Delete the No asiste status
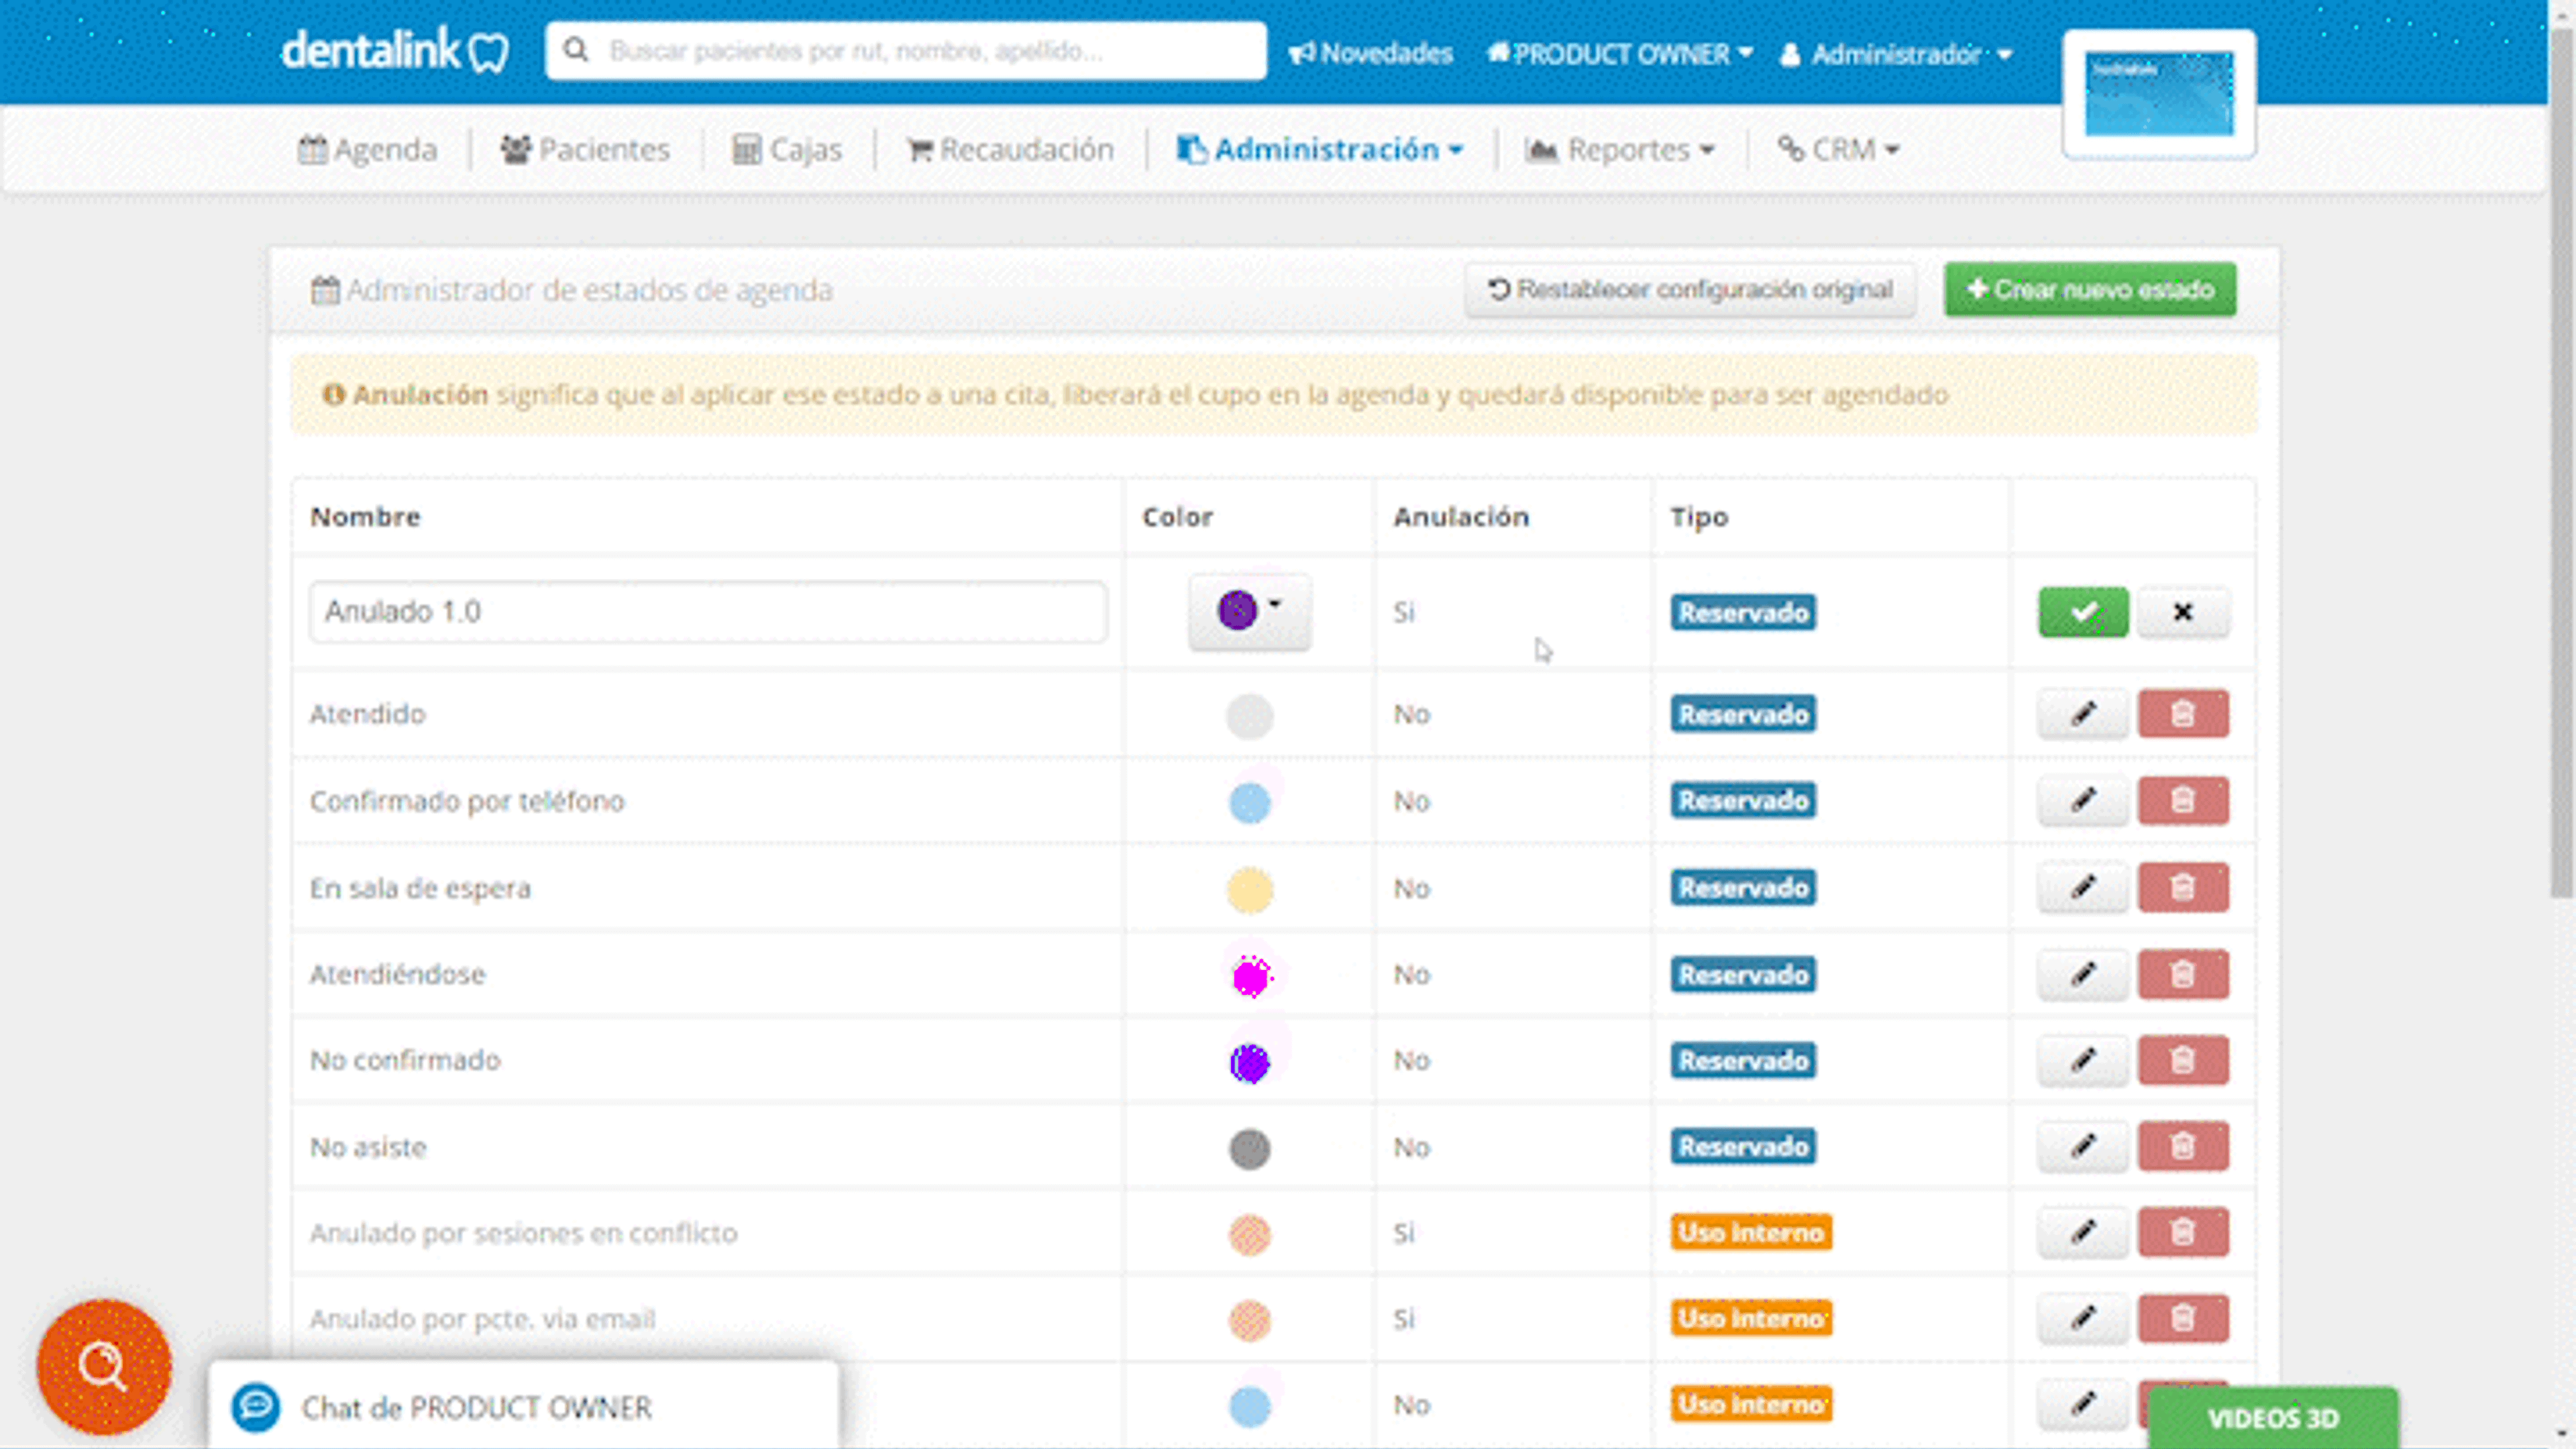 (x=2183, y=1147)
